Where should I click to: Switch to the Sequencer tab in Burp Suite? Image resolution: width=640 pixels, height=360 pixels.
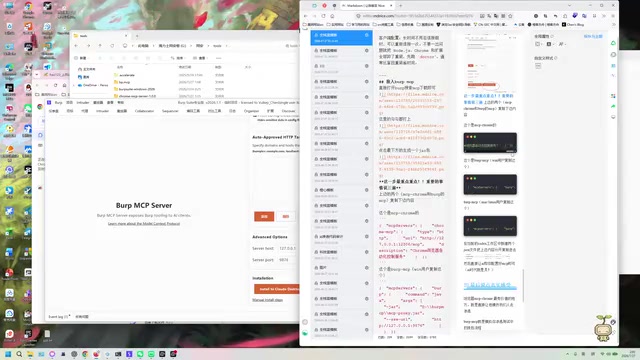(x=170, y=111)
